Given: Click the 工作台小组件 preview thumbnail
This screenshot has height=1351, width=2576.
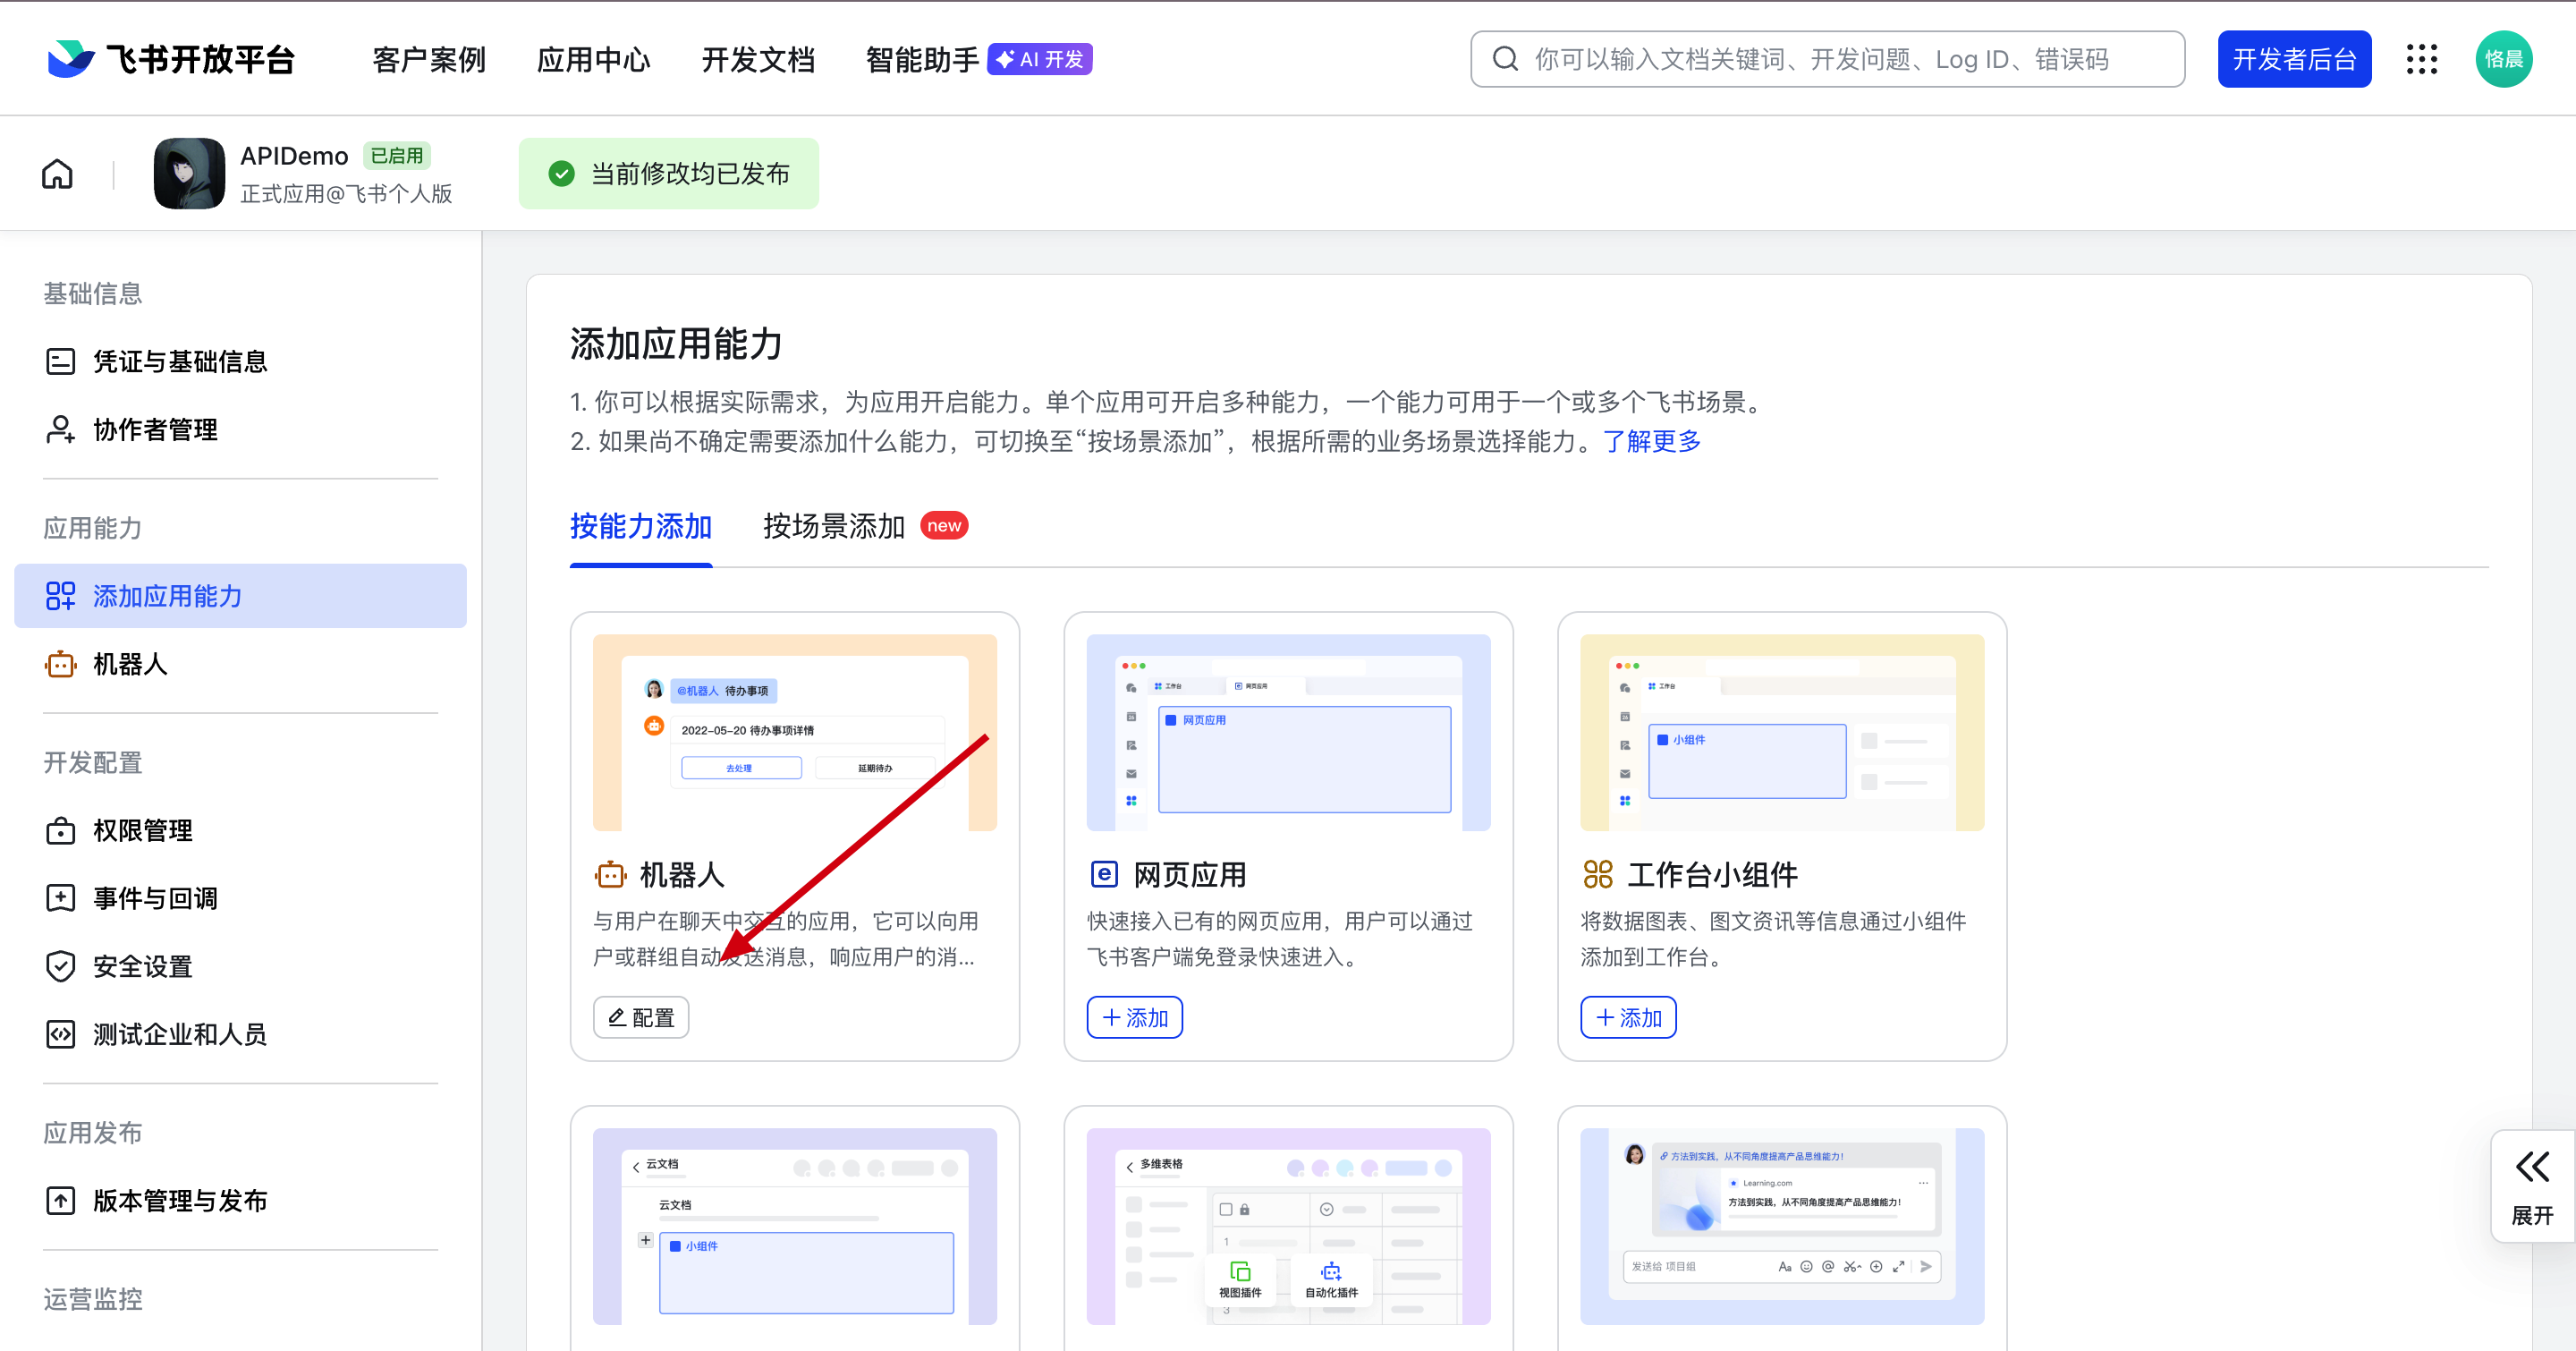Looking at the screenshot, I should click(x=1781, y=732).
